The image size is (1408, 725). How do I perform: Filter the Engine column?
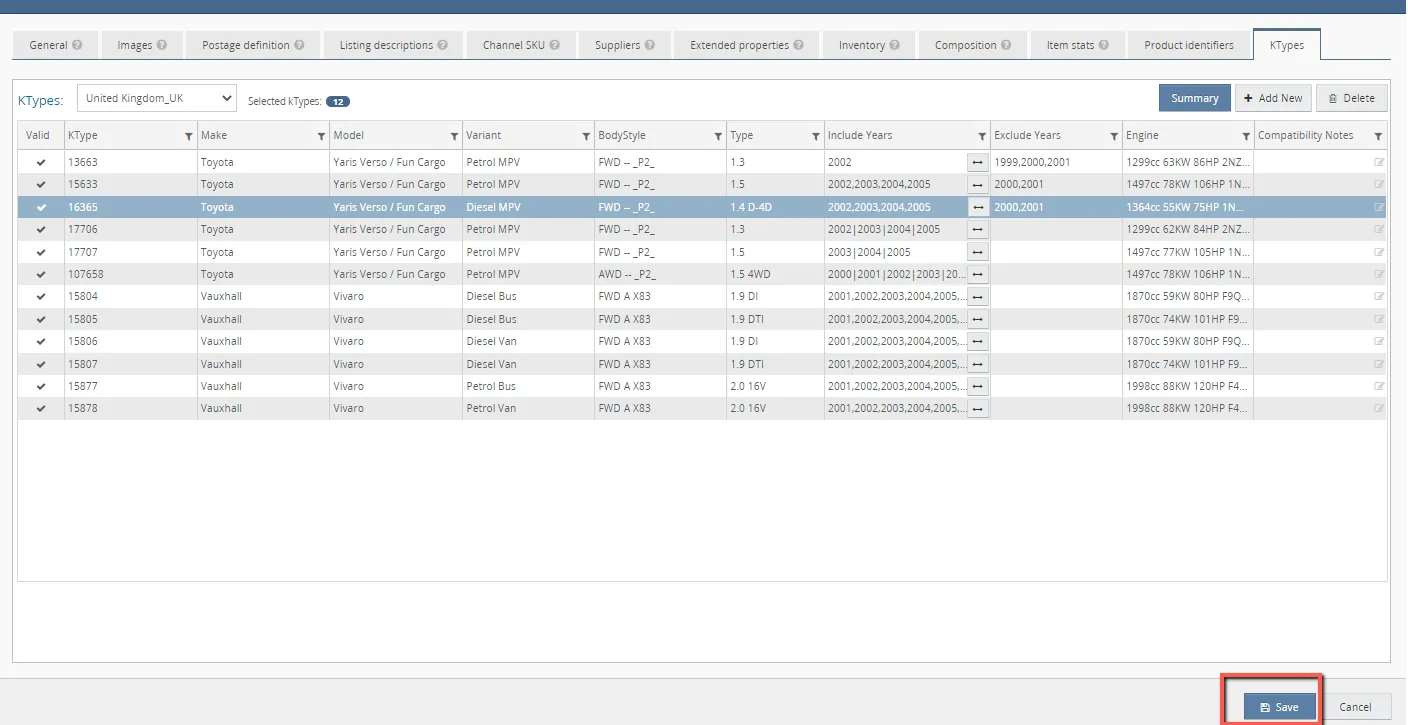click(1246, 136)
